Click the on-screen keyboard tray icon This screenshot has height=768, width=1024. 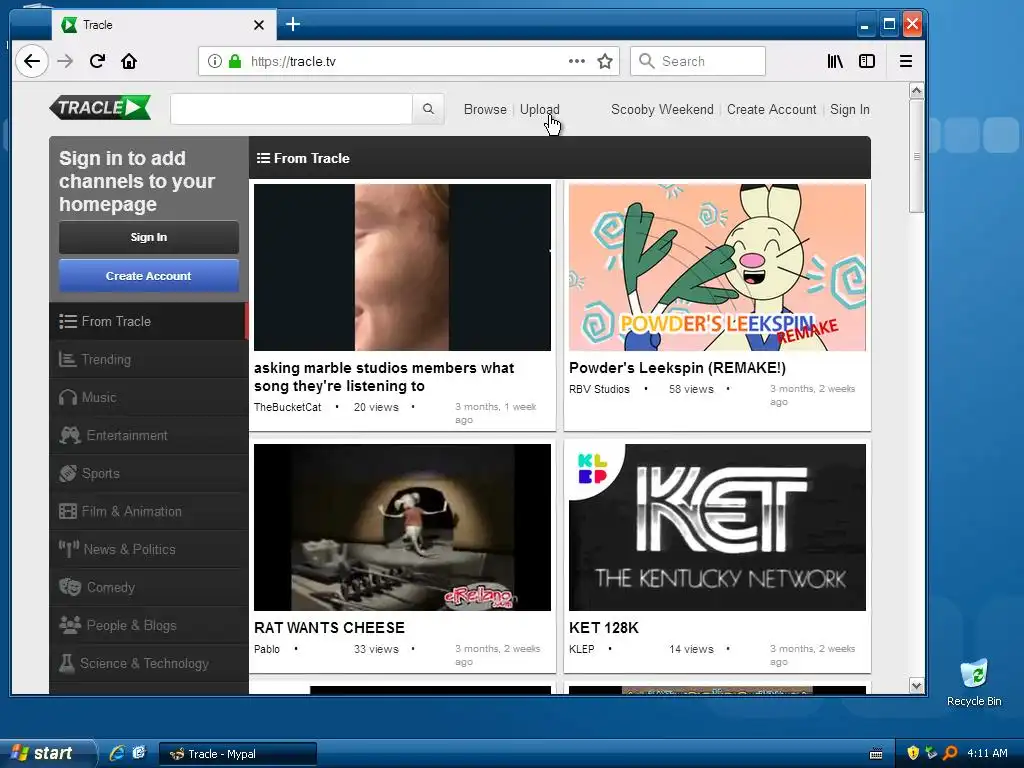(x=876, y=754)
